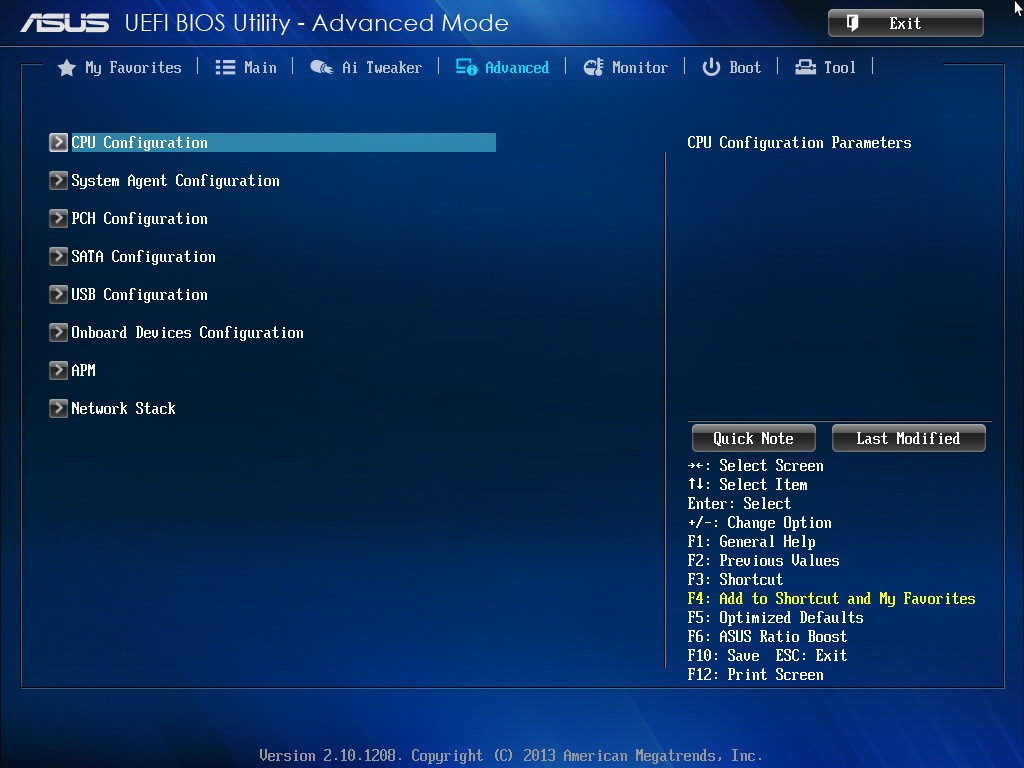
Task: Expand the APM submenu arrow
Action: click(58, 370)
